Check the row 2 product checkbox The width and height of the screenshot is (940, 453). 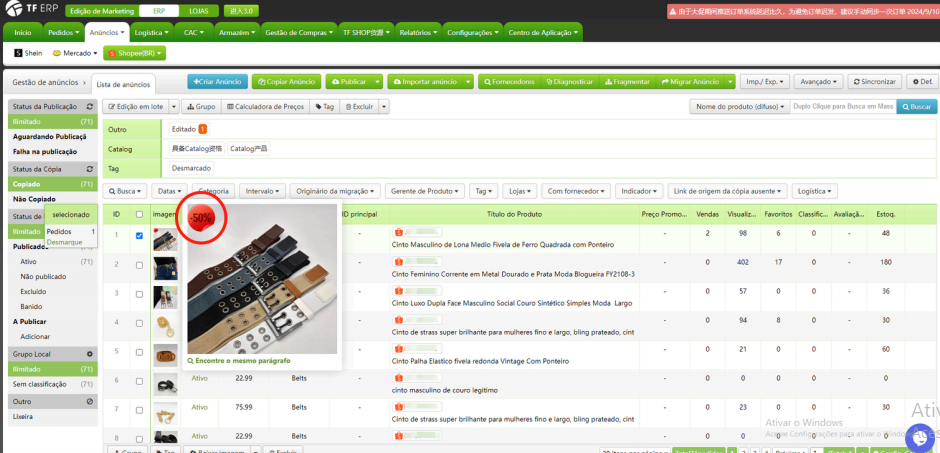pos(139,266)
